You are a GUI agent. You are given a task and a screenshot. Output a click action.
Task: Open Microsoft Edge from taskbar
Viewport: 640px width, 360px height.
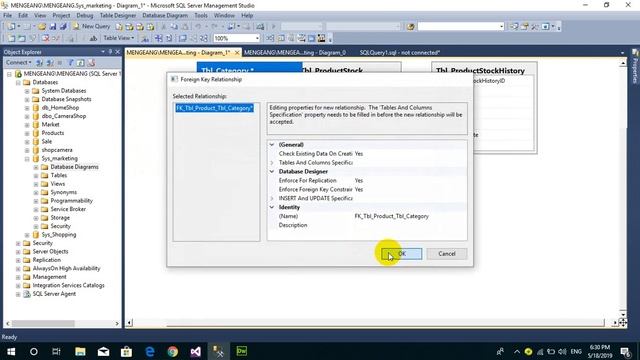pos(150,351)
